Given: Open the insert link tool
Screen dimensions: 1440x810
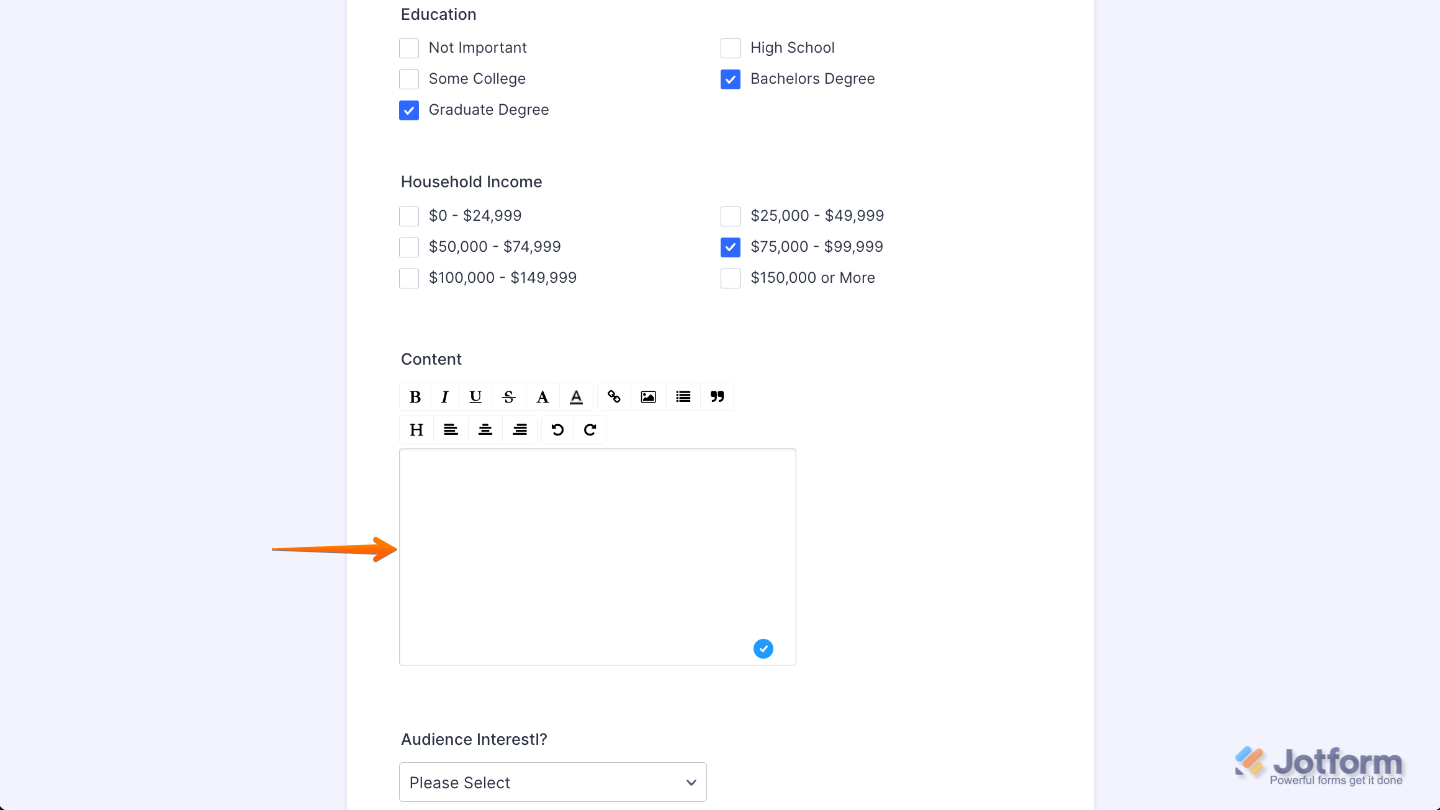Looking at the screenshot, I should tap(614, 396).
